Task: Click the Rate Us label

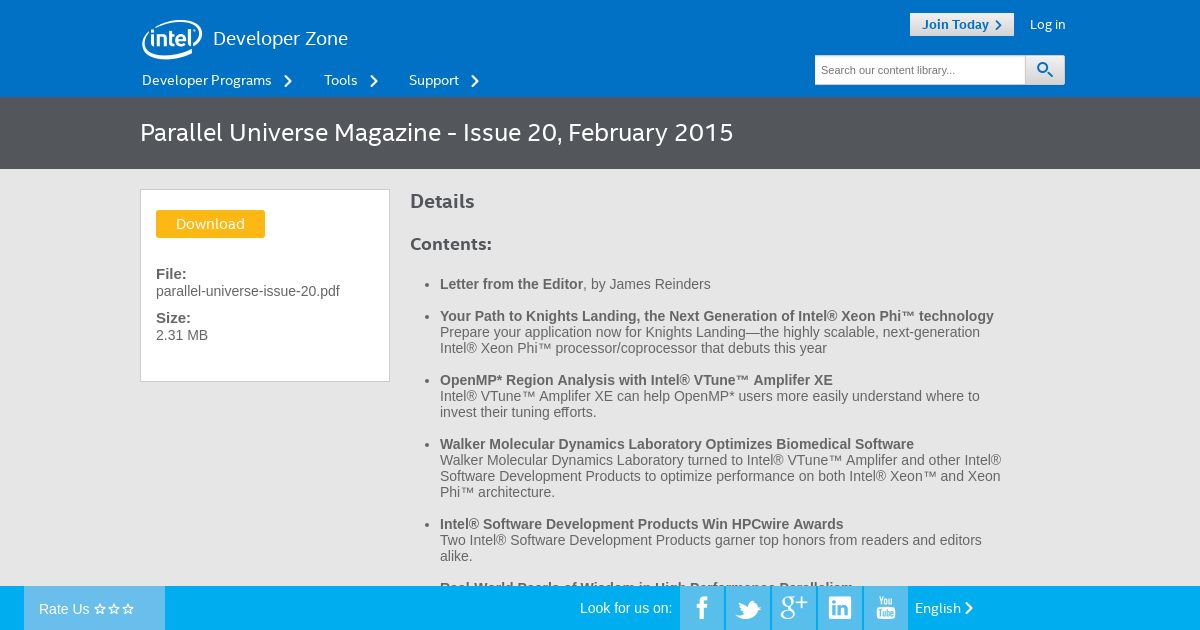Action: pos(64,609)
